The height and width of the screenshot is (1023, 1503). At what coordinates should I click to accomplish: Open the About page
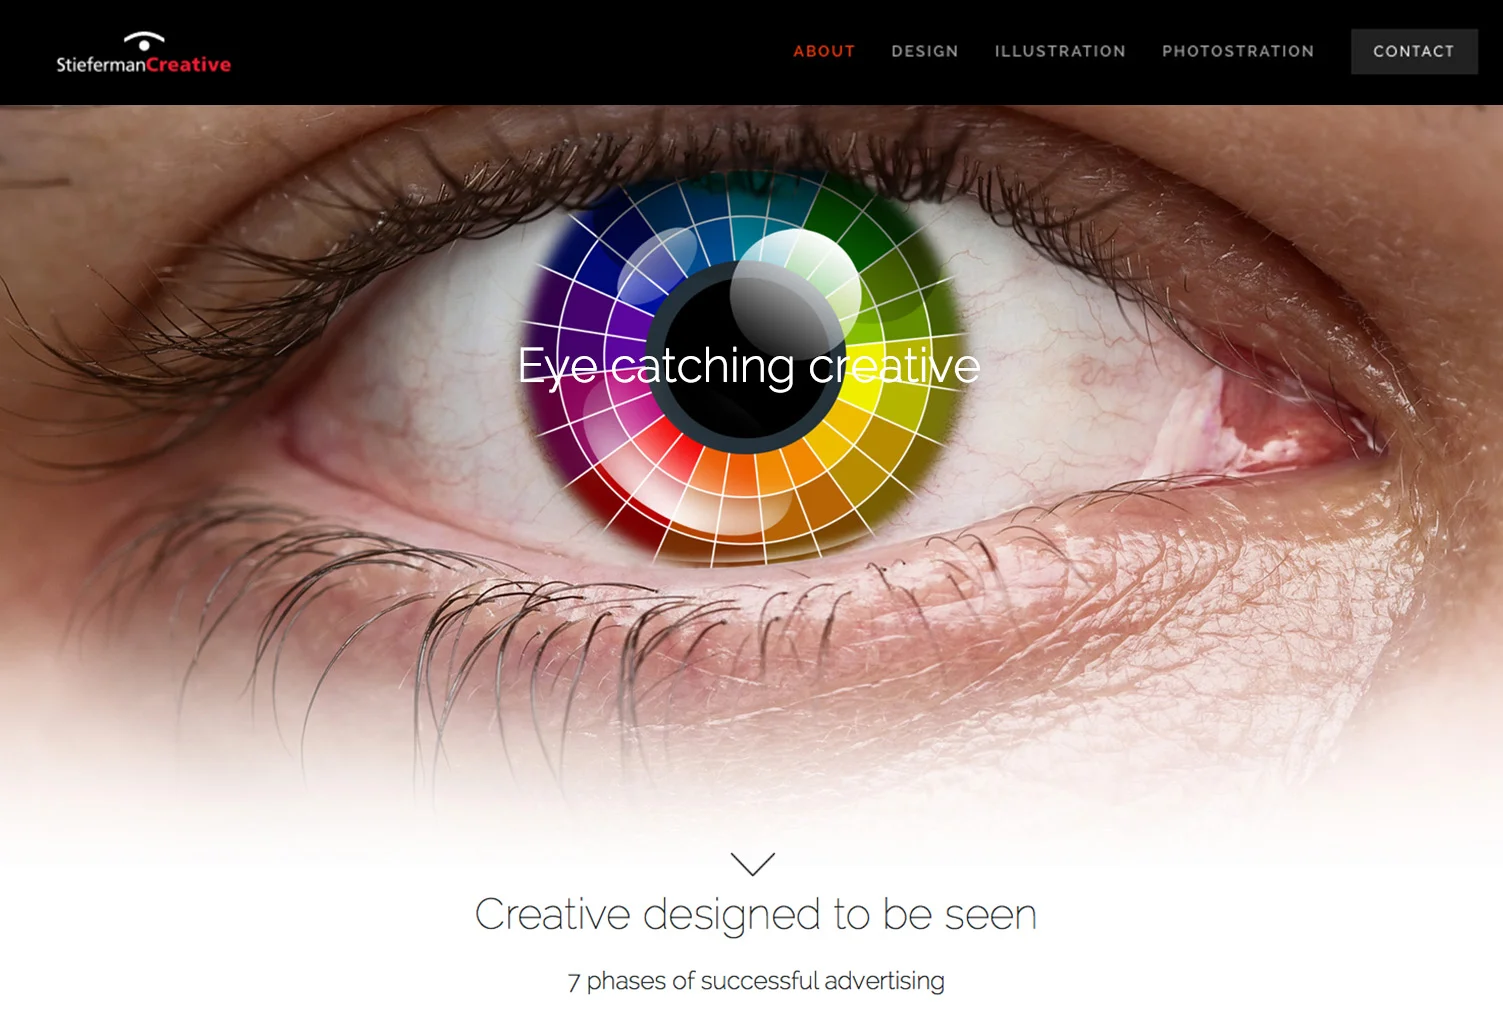point(824,51)
